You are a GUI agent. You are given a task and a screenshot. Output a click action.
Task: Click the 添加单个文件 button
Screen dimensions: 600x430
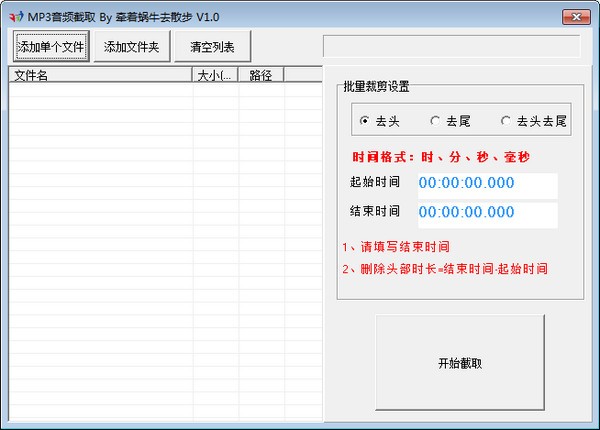coord(50,46)
